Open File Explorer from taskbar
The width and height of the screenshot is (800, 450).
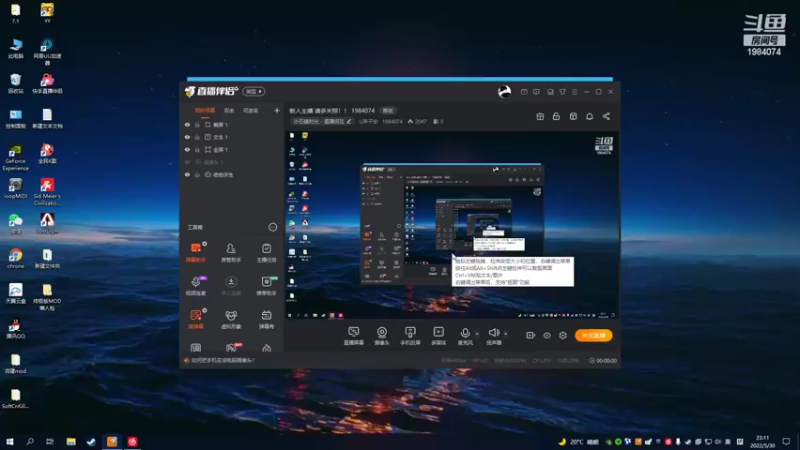point(71,441)
